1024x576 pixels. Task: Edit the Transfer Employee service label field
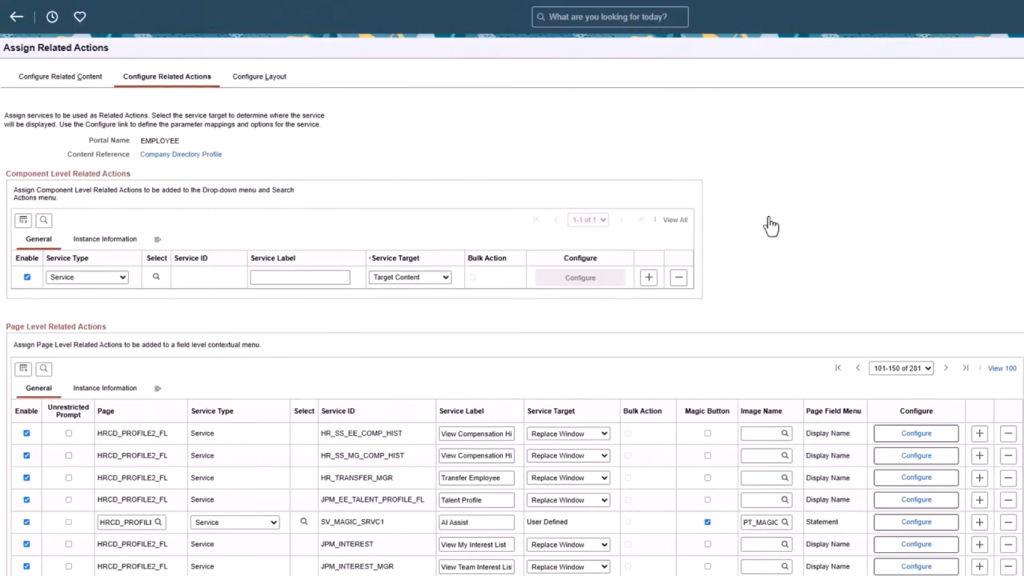[x=477, y=478]
